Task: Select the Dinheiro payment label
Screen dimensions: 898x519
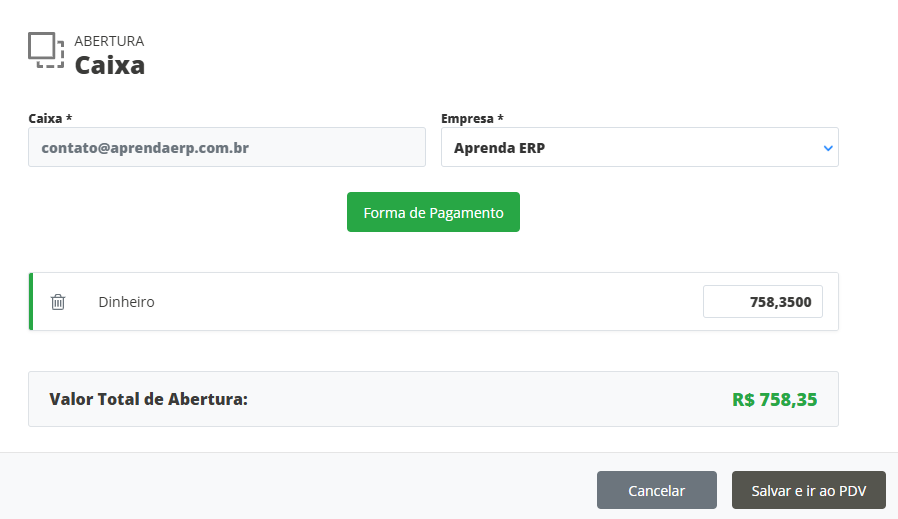Action: tap(126, 301)
